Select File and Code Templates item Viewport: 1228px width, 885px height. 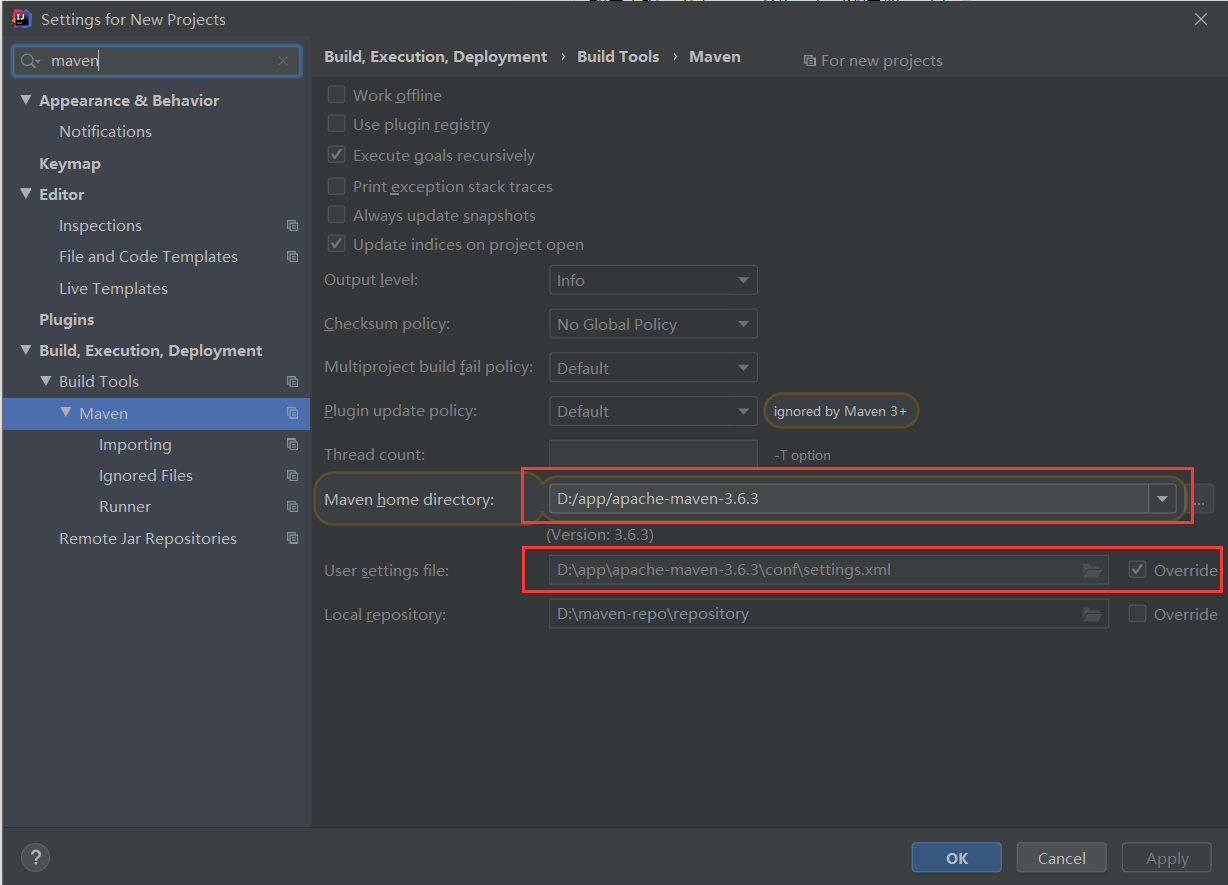[x=148, y=256]
